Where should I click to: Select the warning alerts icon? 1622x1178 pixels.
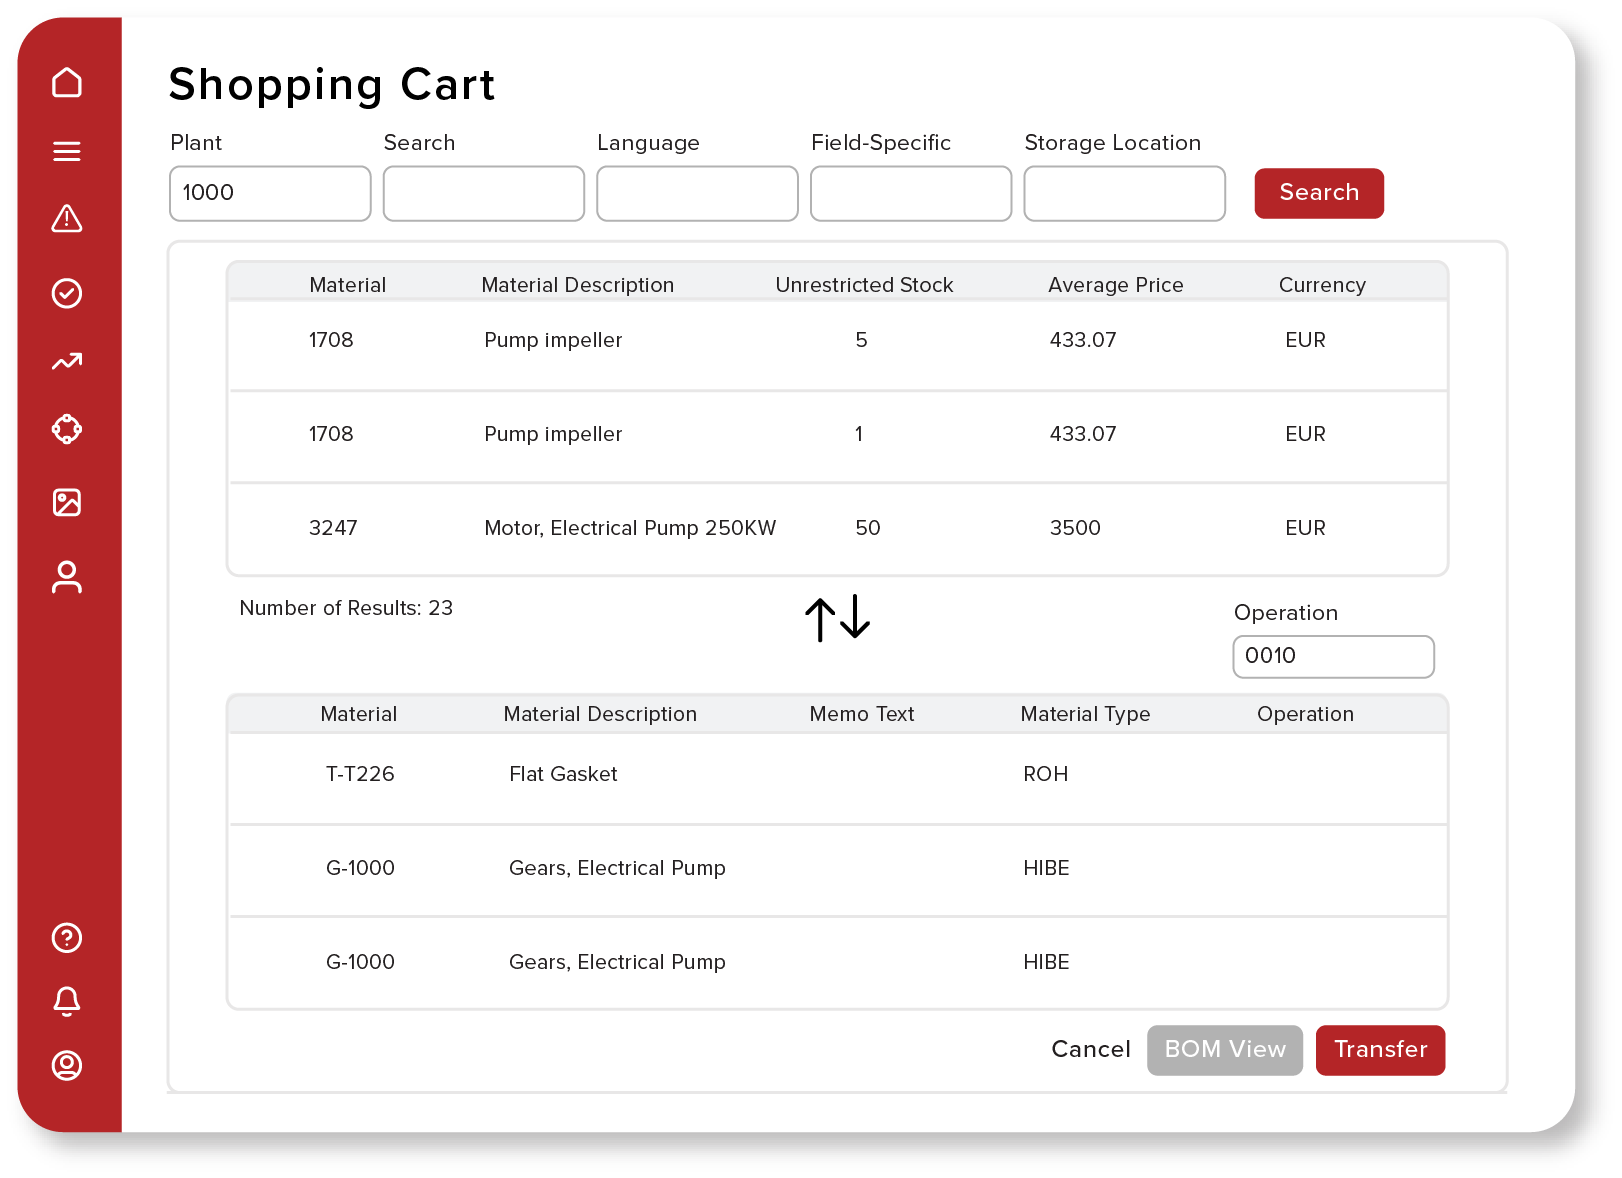pyautogui.click(x=66, y=219)
